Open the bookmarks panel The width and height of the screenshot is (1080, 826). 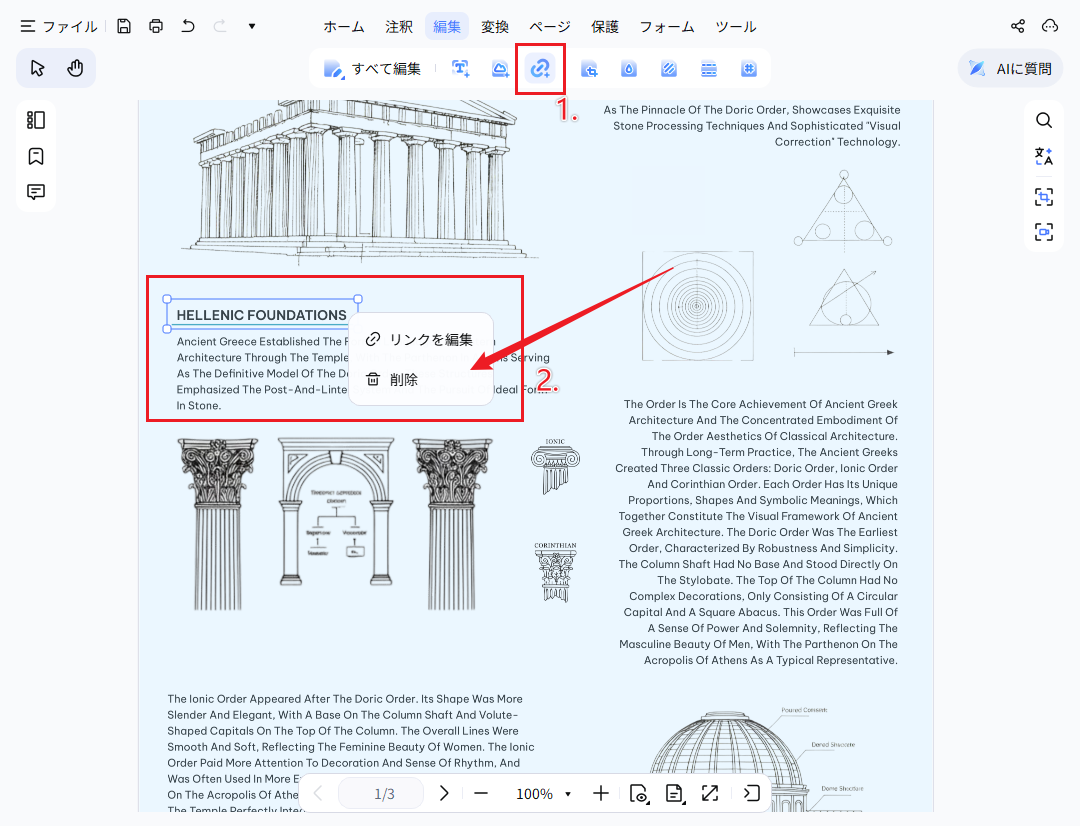36,156
